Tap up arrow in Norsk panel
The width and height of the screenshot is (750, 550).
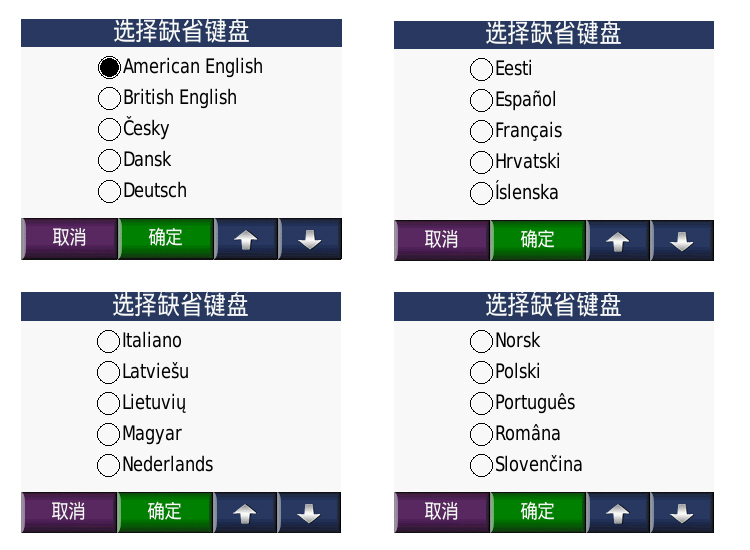point(618,513)
